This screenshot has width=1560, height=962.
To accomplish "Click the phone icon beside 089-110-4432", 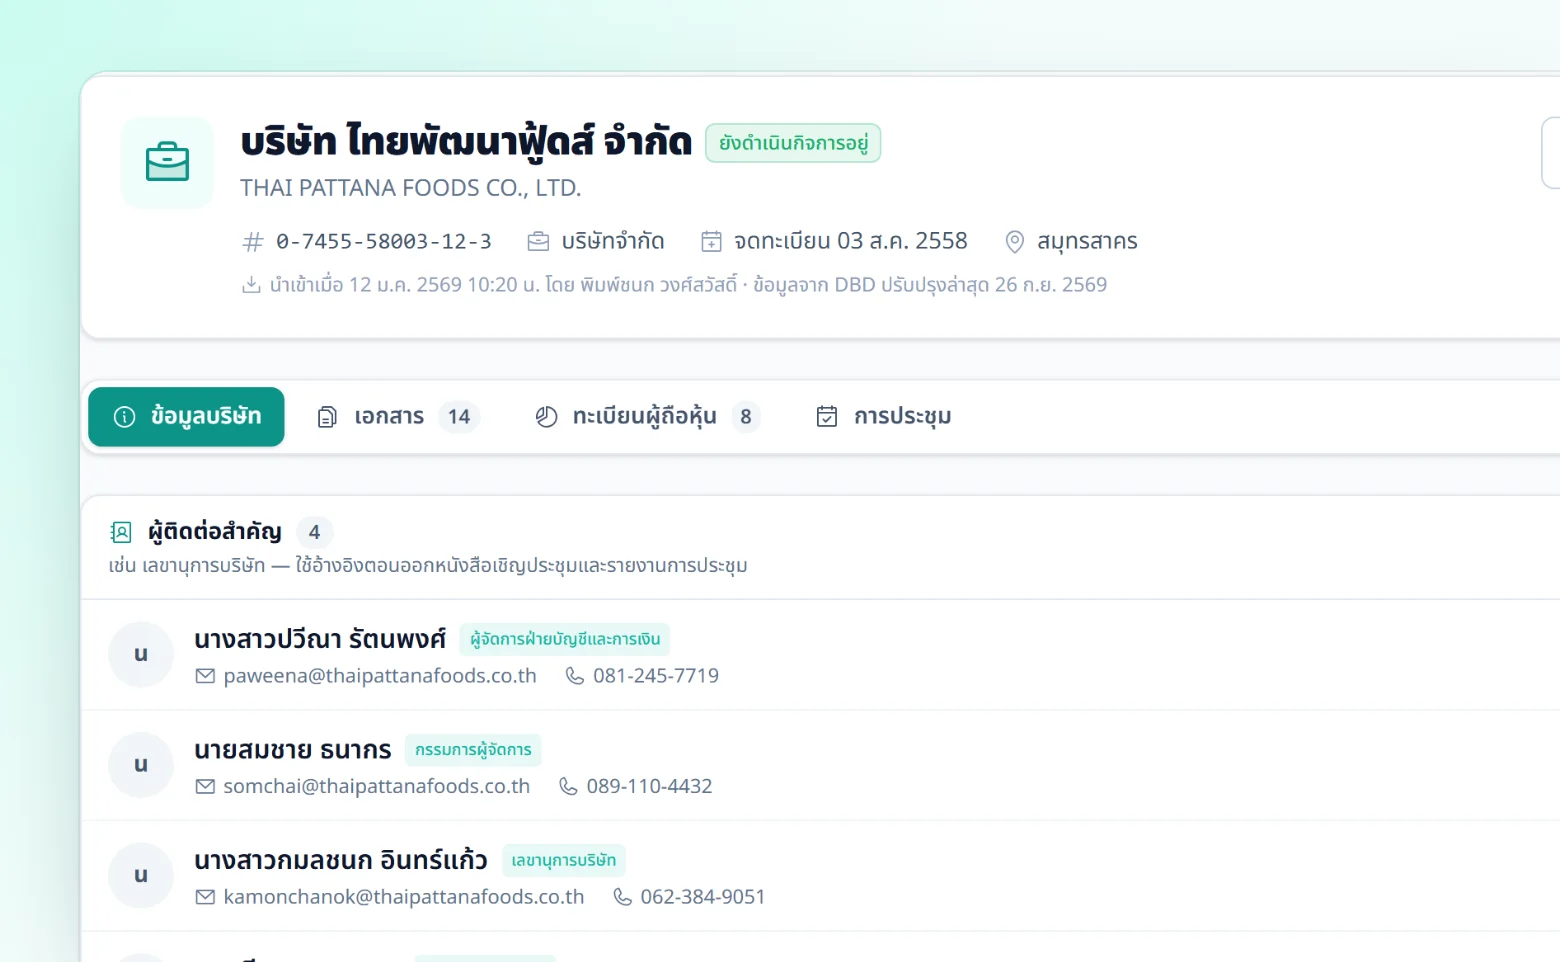I will pyautogui.click(x=568, y=787).
